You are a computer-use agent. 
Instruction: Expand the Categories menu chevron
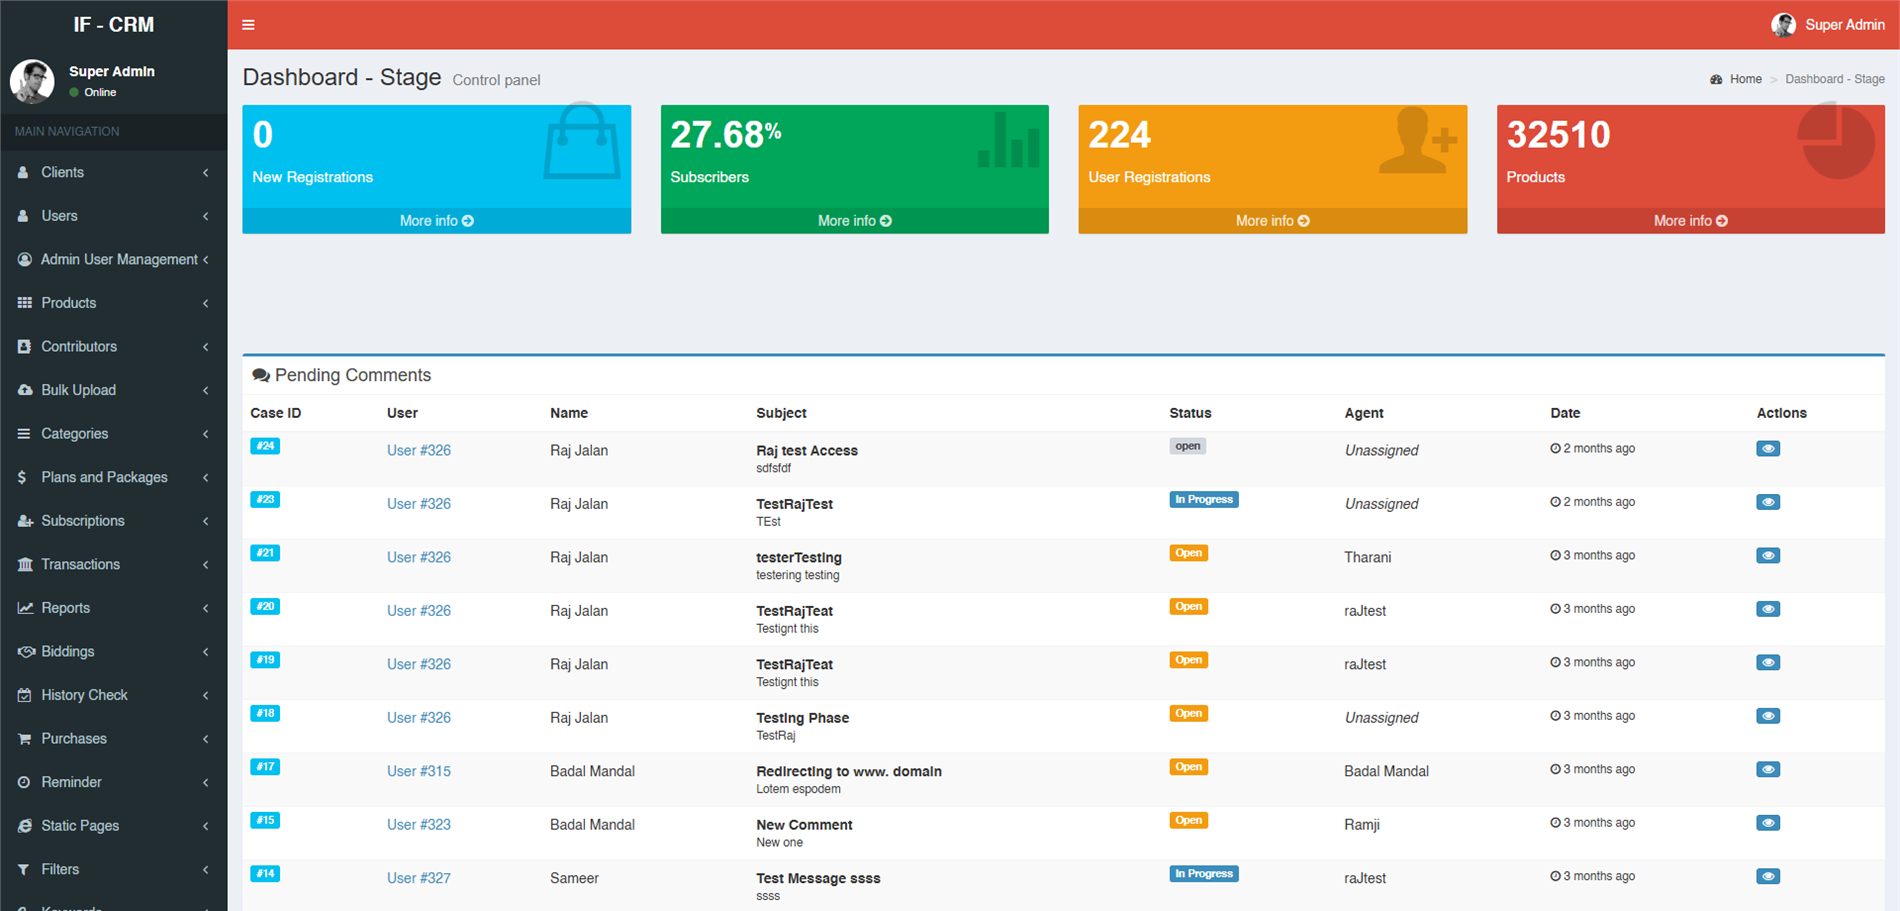205,433
